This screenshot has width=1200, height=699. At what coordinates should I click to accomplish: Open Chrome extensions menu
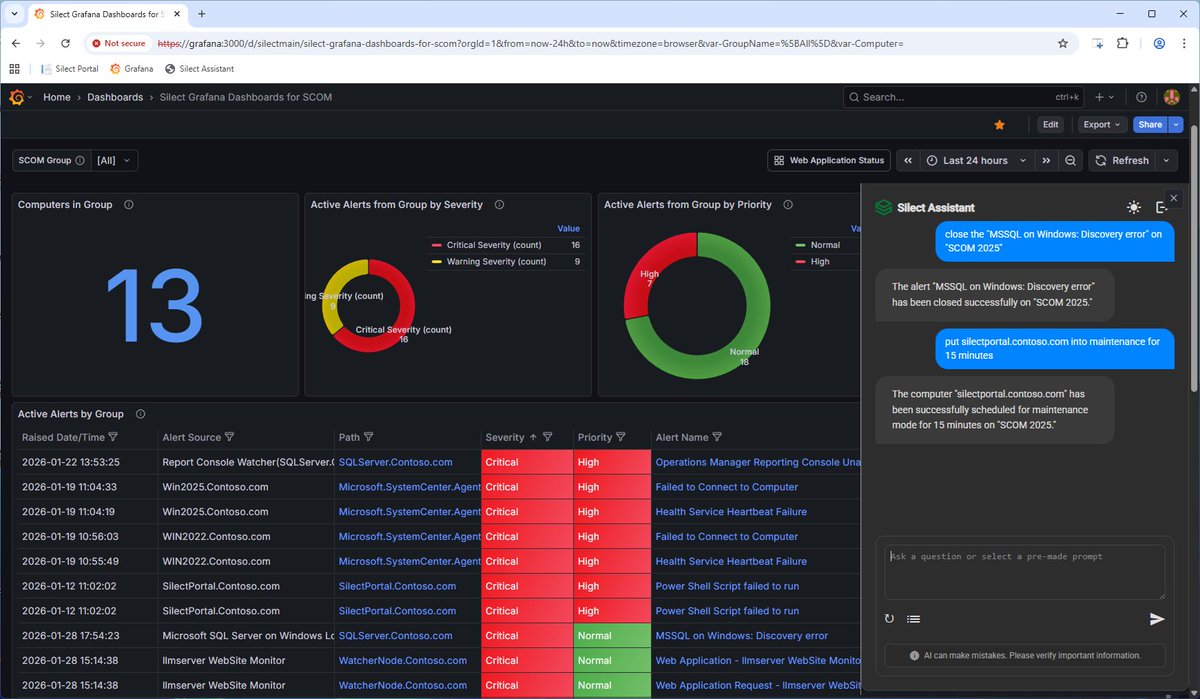(1122, 43)
